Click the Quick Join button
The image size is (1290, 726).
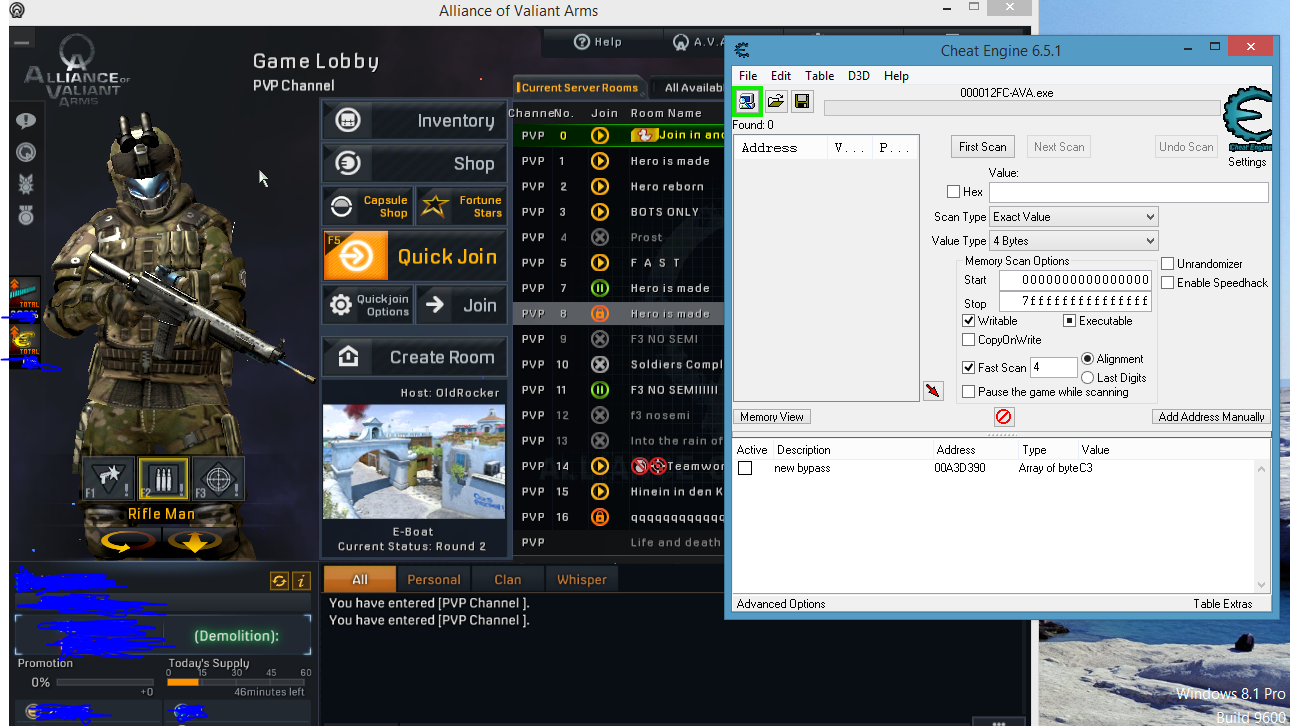pos(415,256)
